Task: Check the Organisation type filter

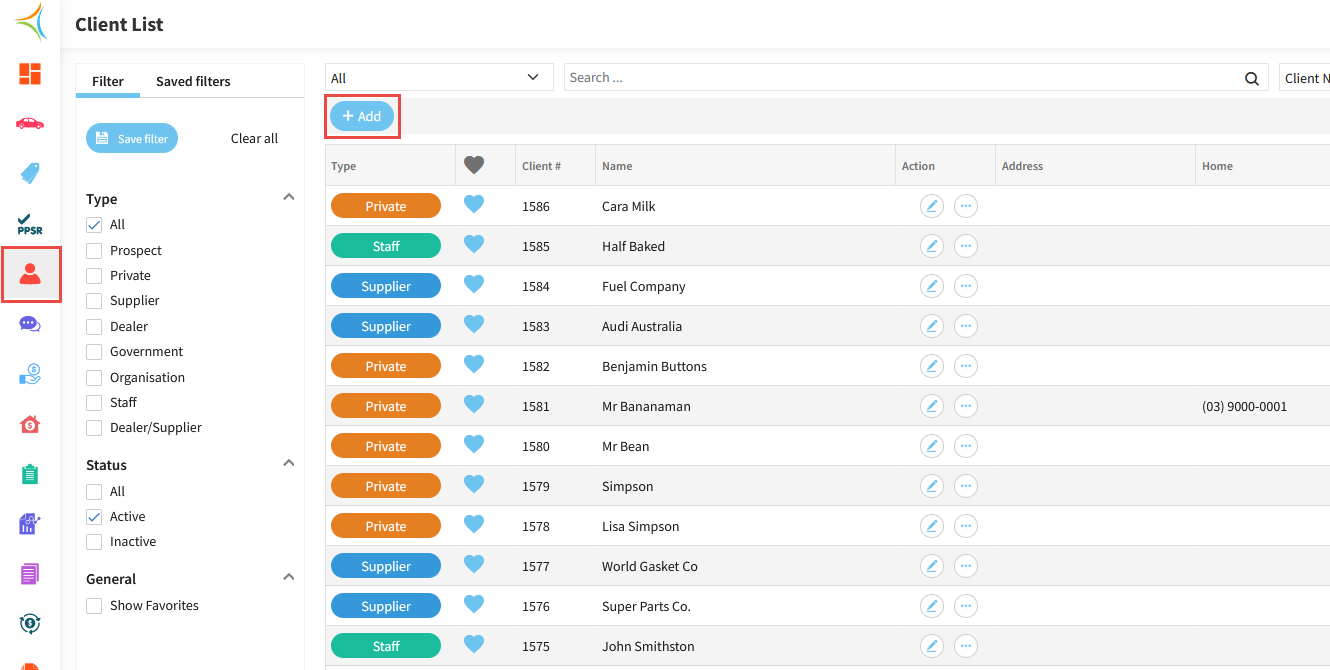Action: click(94, 378)
